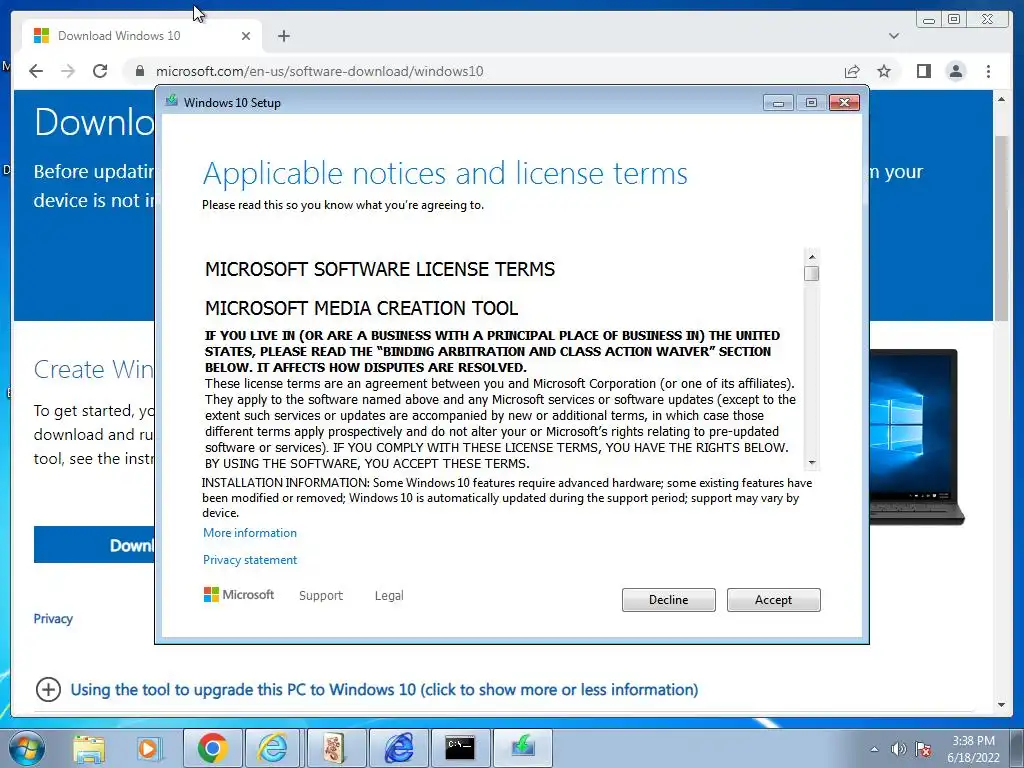Click the Windows 10 Setup title icon
The width and height of the screenshot is (1024, 768).
click(172, 101)
